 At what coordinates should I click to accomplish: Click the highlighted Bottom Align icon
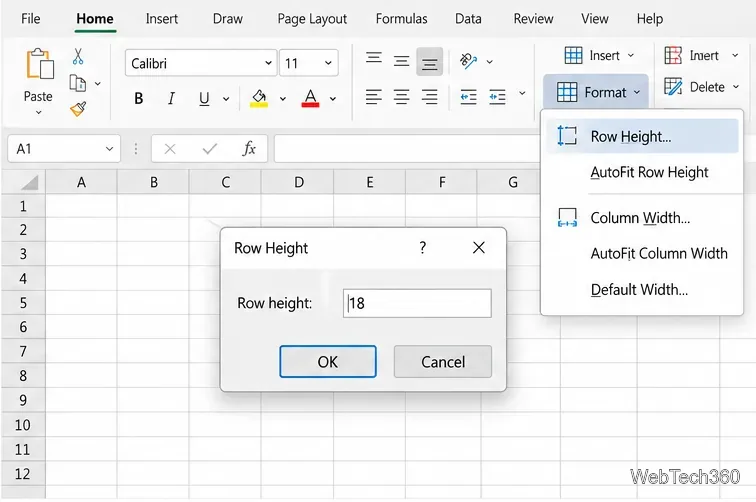coord(429,62)
